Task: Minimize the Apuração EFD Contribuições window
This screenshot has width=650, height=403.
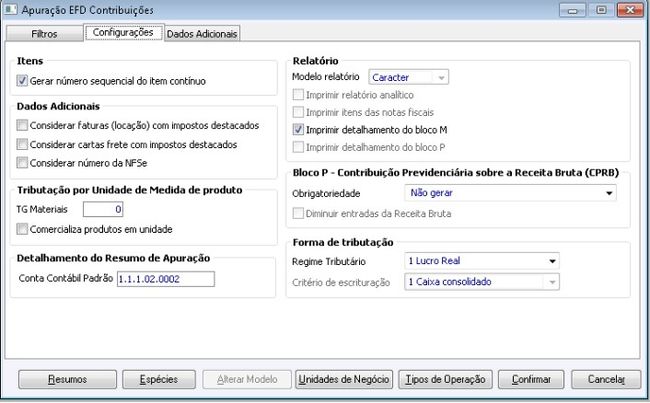Action: point(572,10)
